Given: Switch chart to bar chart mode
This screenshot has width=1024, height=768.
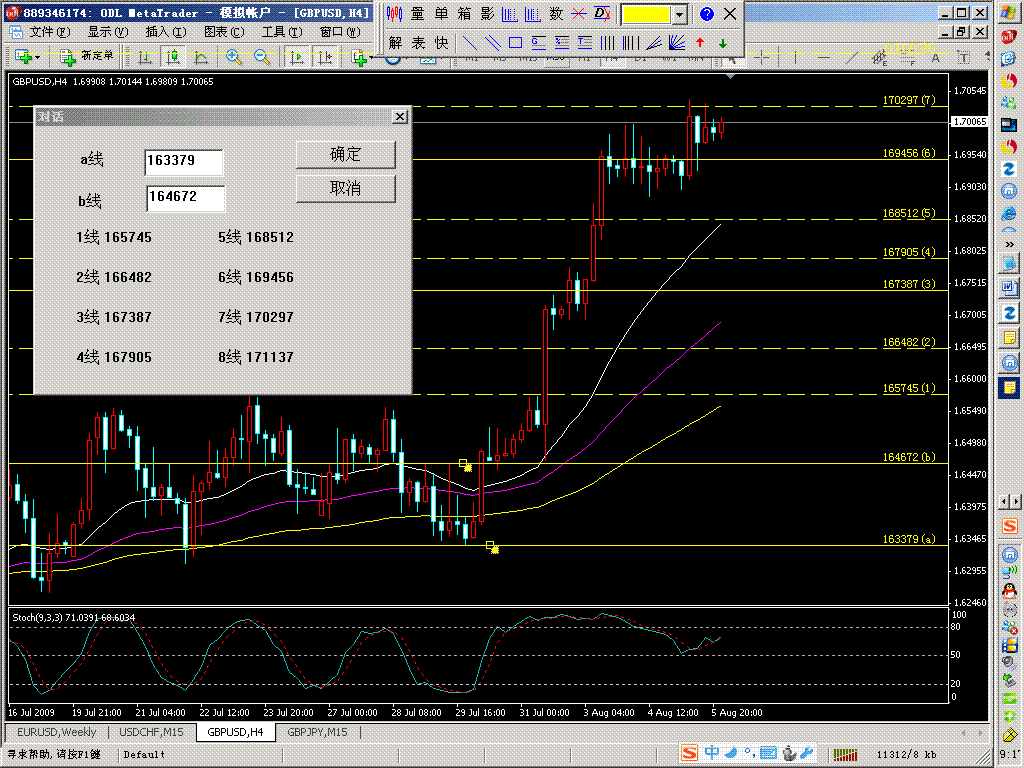Looking at the screenshot, I should pyautogui.click(x=145, y=57).
